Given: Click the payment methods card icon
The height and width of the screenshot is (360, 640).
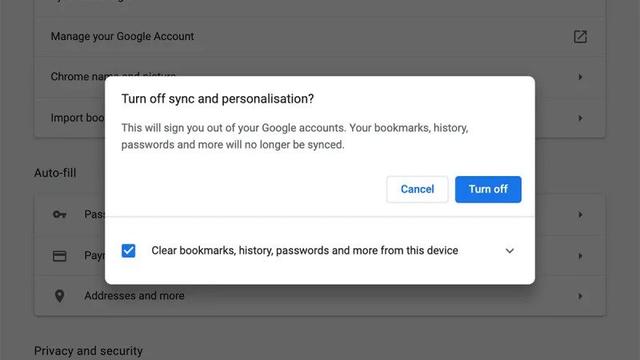Looking at the screenshot, I should click(x=60, y=256).
